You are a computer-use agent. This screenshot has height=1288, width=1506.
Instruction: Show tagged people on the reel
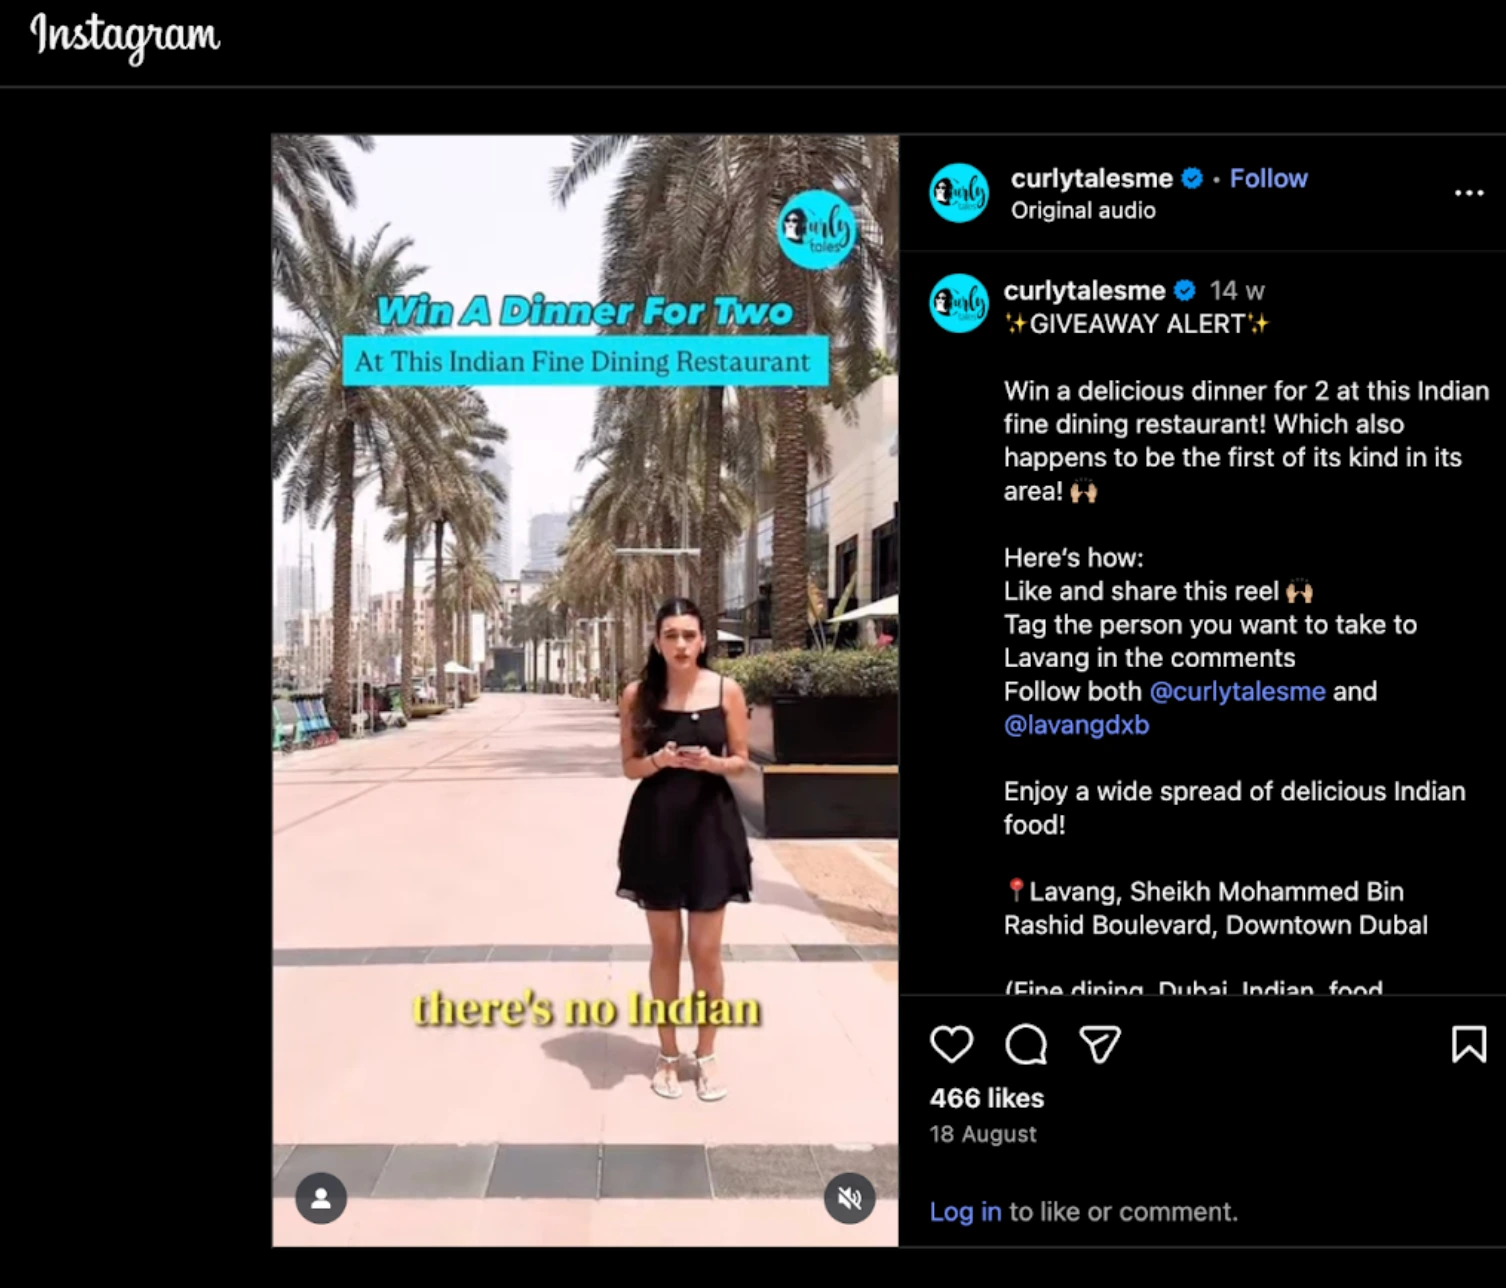[321, 1198]
